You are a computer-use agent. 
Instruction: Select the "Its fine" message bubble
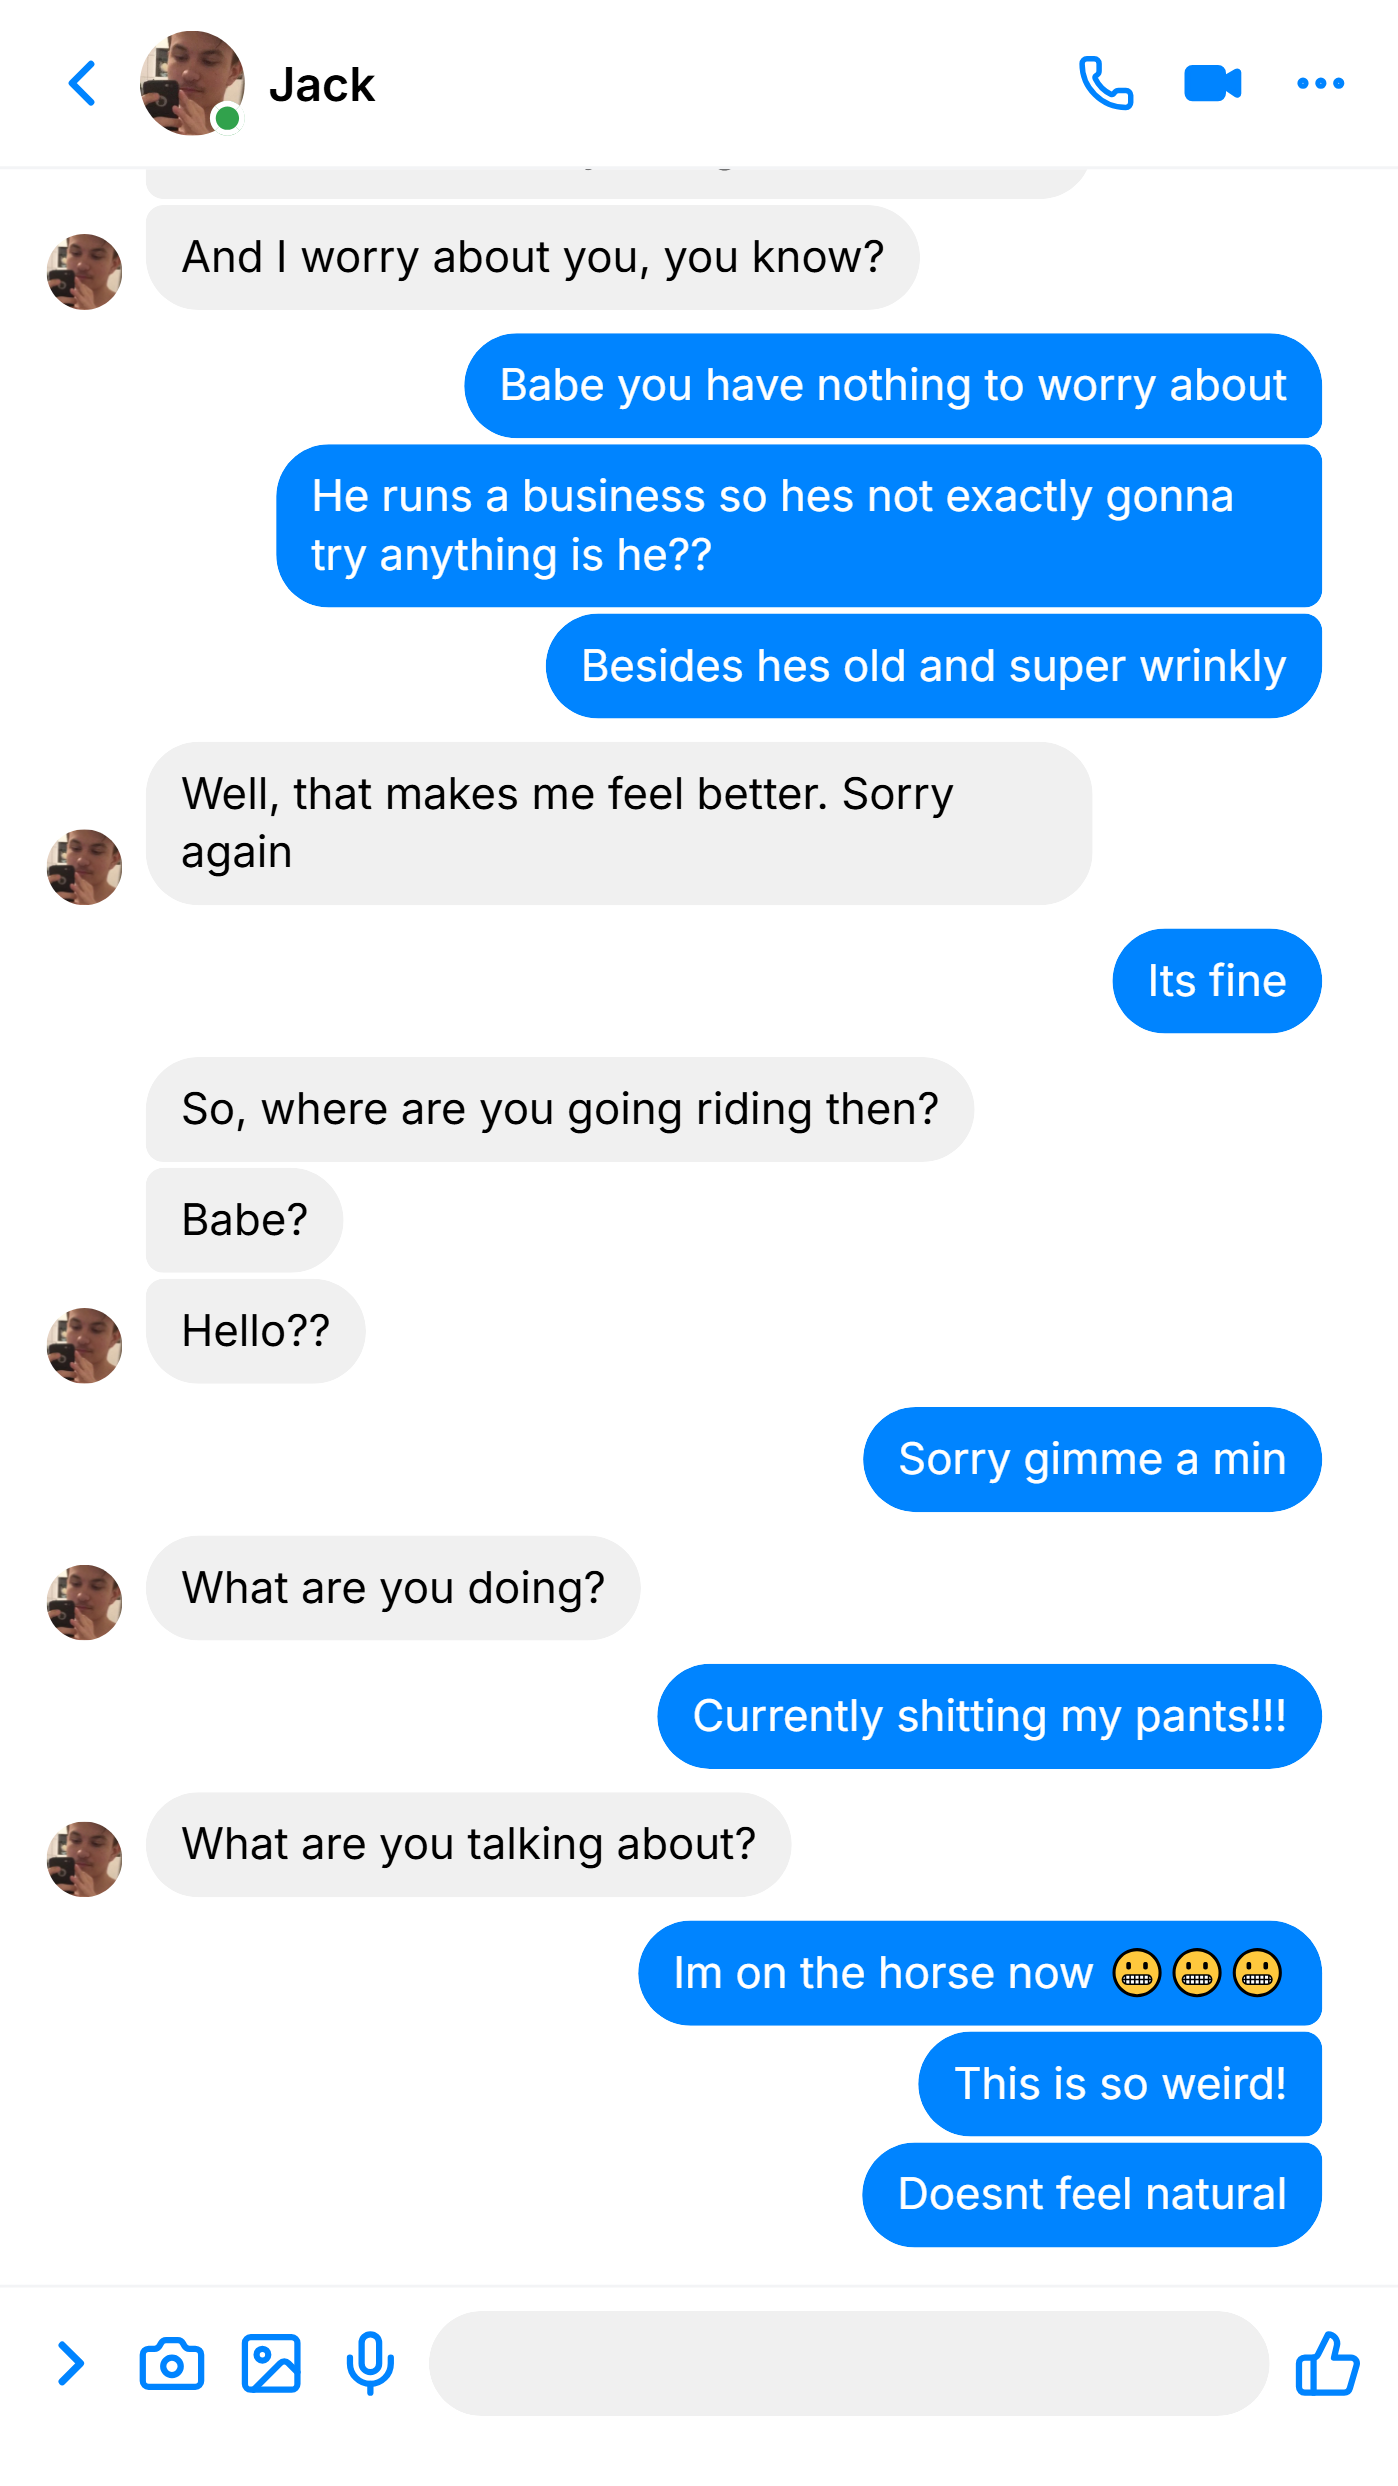(x=1217, y=981)
